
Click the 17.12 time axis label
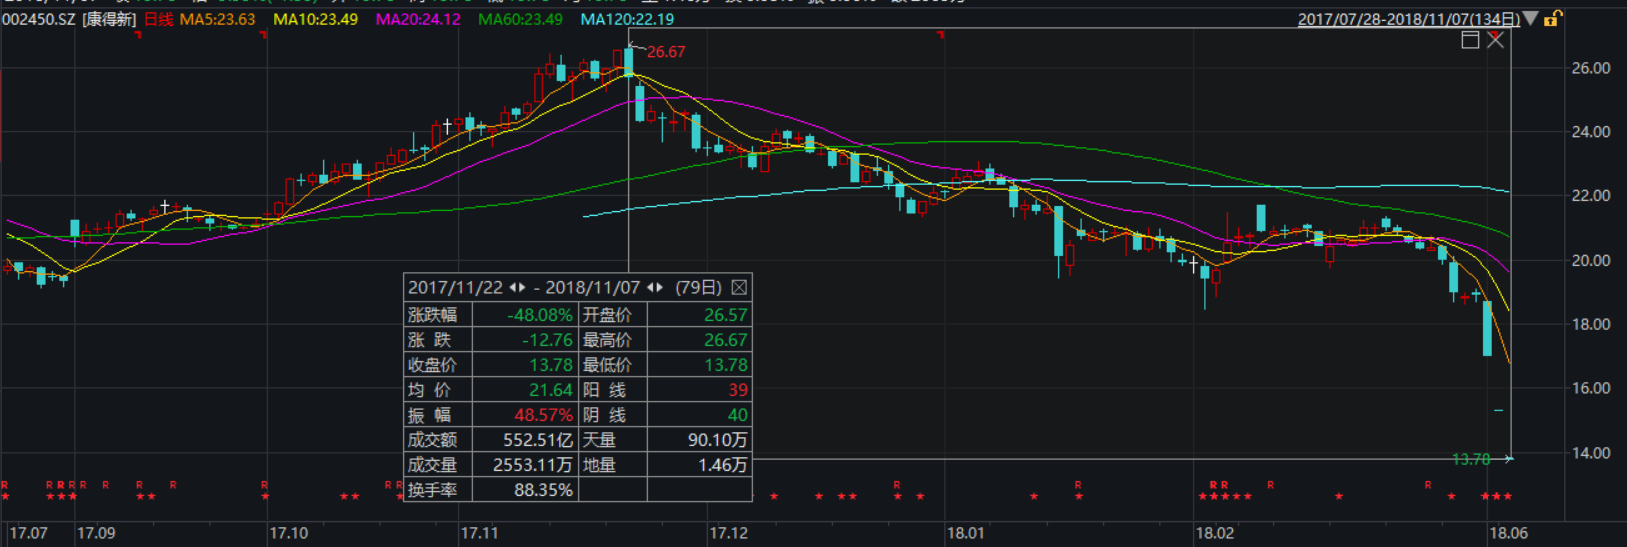(x=729, y=533)
